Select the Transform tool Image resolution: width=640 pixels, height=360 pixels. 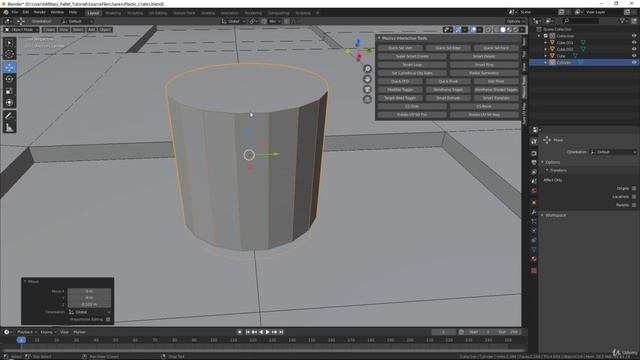pos(9,102)
